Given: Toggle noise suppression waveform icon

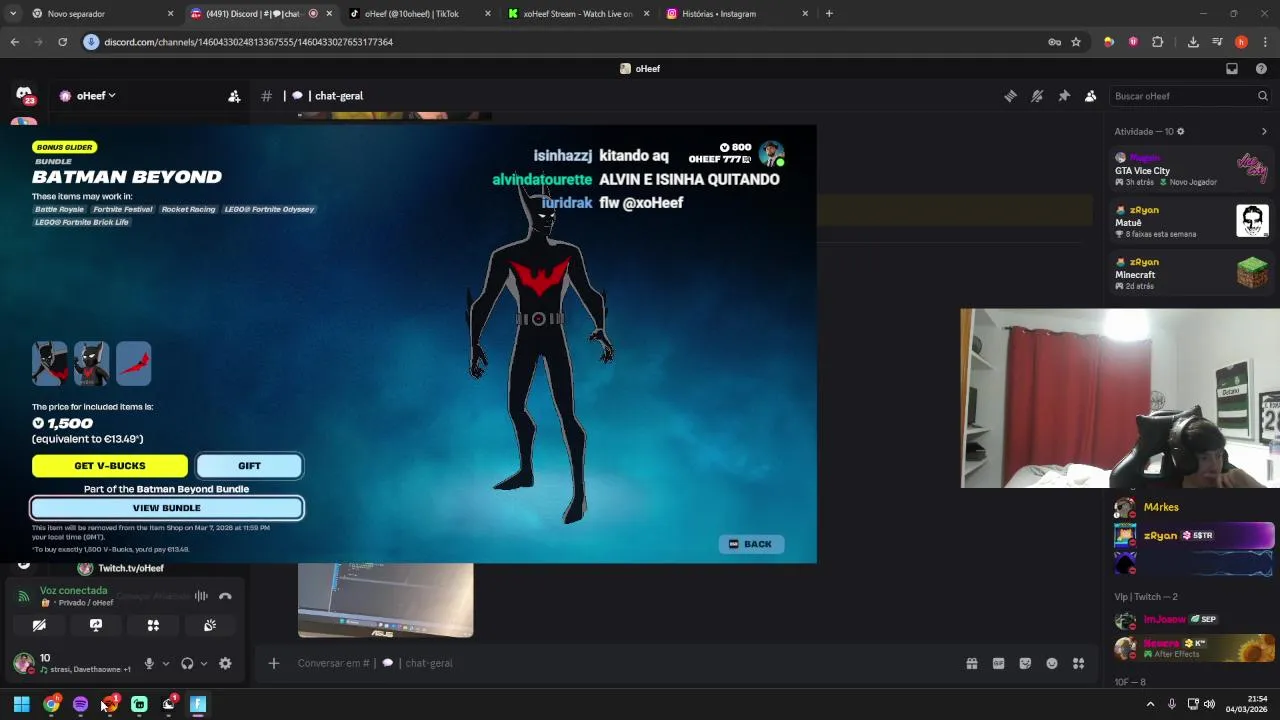Looking at the screenshot, I should click(x=201, y=596).
